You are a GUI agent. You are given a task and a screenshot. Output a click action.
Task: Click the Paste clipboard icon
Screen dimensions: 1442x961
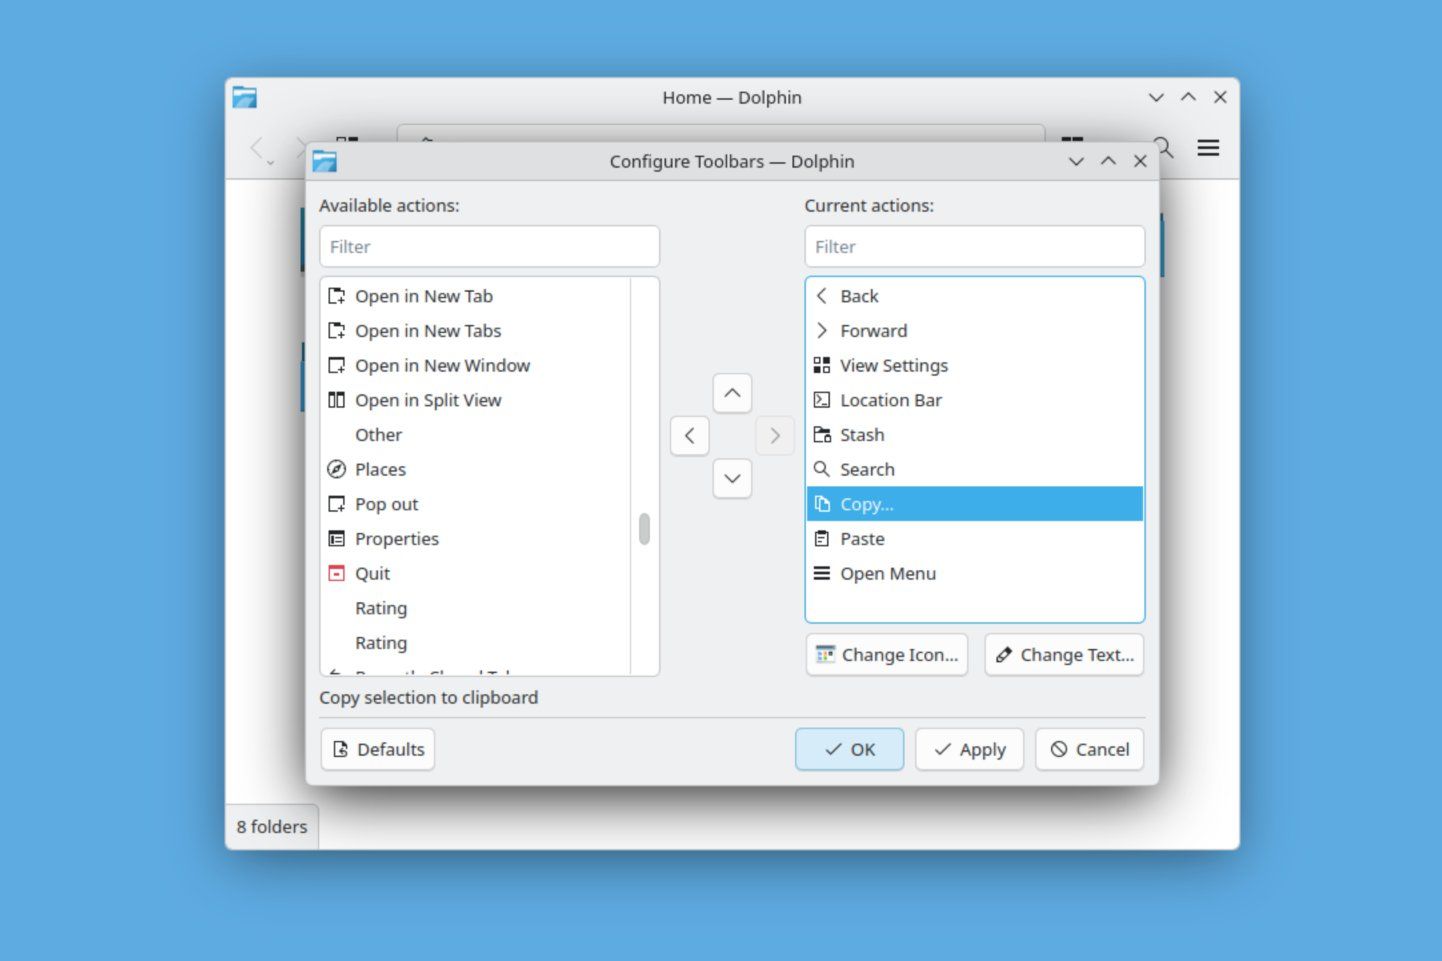(x=822, y=539)
